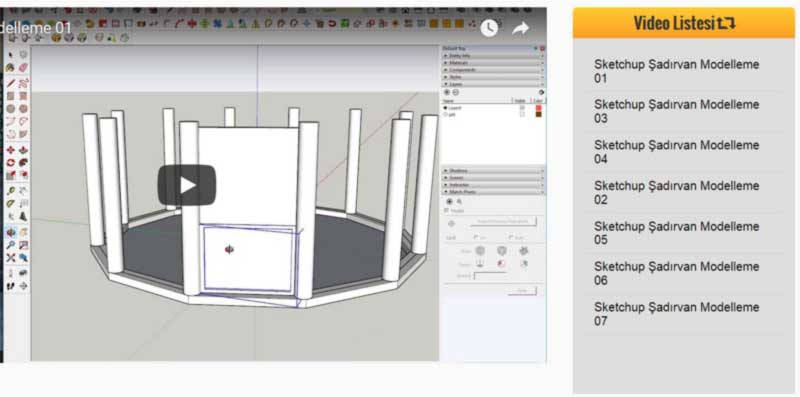Viewport: 800px width, 397px height.
Task: Expand the Instructor tray panel
Action: click(x=493, y=185)
